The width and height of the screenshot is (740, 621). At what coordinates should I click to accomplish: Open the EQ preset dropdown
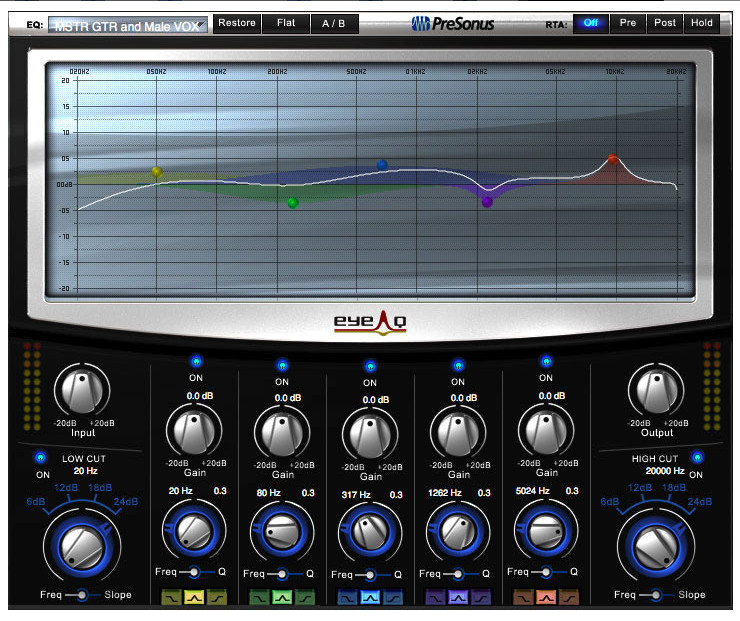tap(127, 25)
